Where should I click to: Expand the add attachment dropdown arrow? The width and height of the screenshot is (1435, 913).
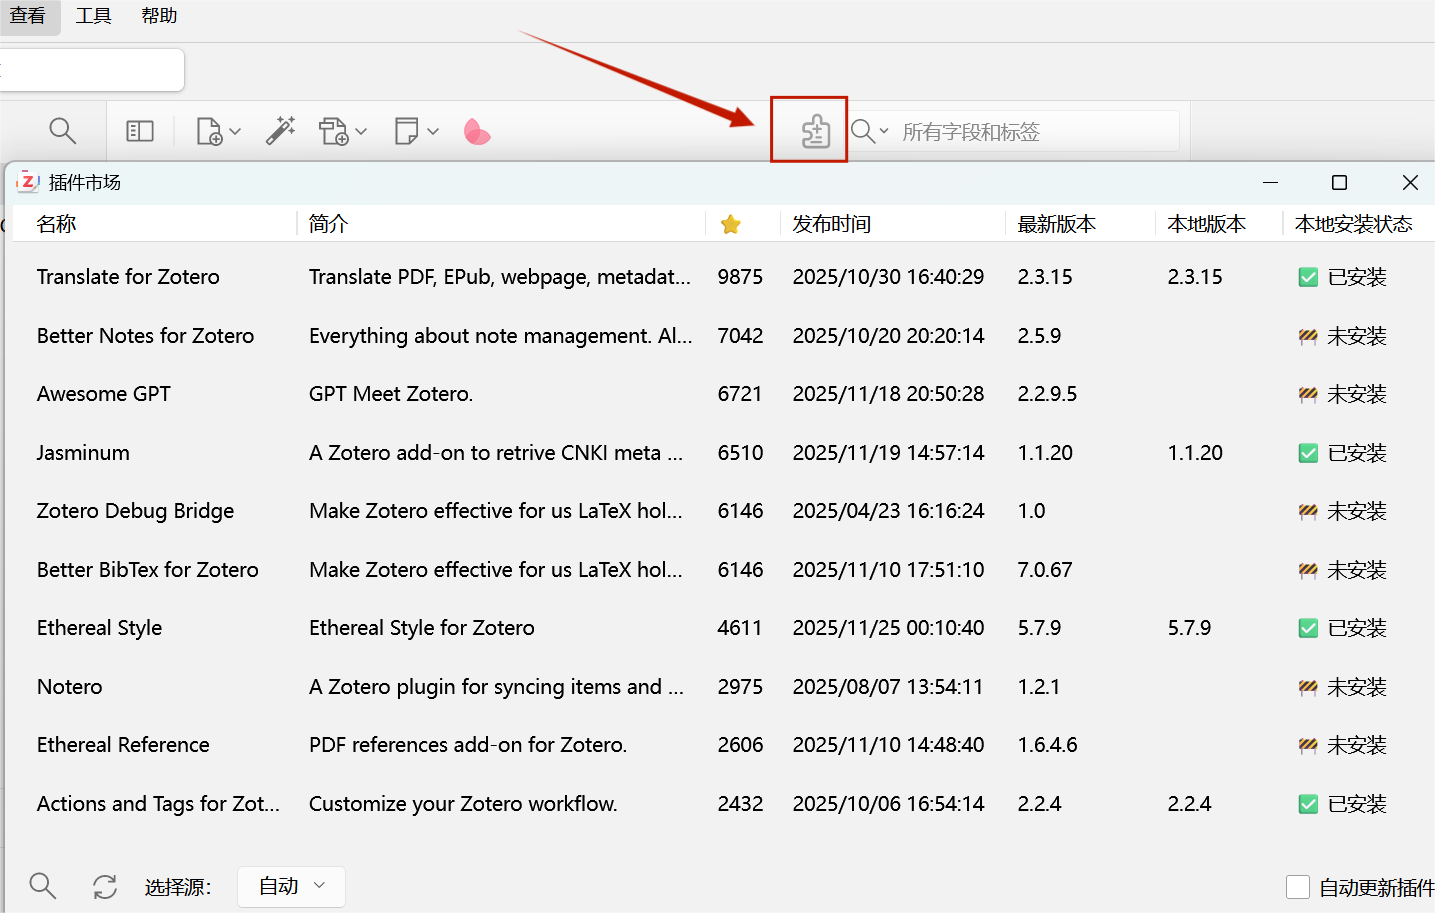pos(361,131)
